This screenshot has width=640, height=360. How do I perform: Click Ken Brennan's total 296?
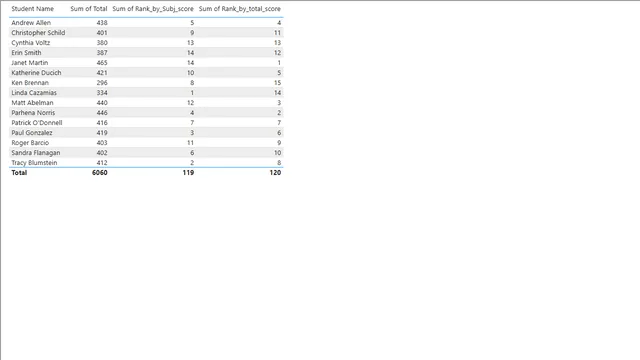pyautogui.click(x=102, y=83)
